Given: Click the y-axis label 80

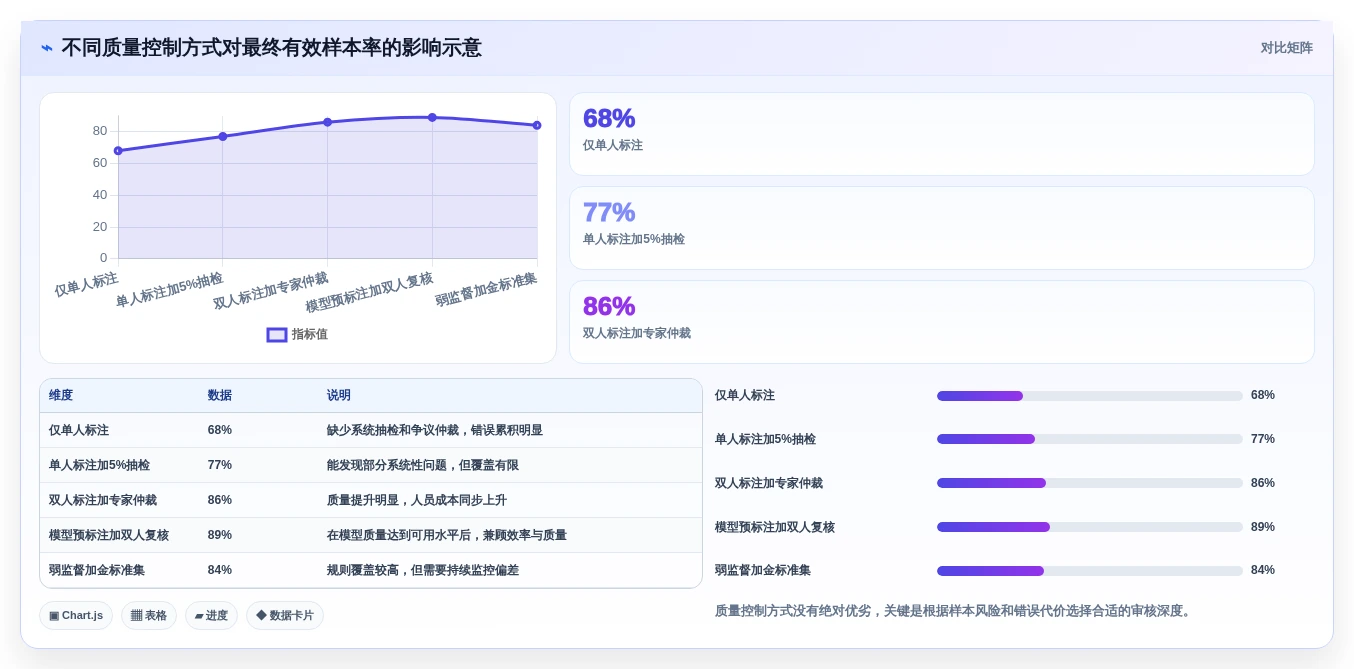Looking at the screenshot, I should (100, 131).
